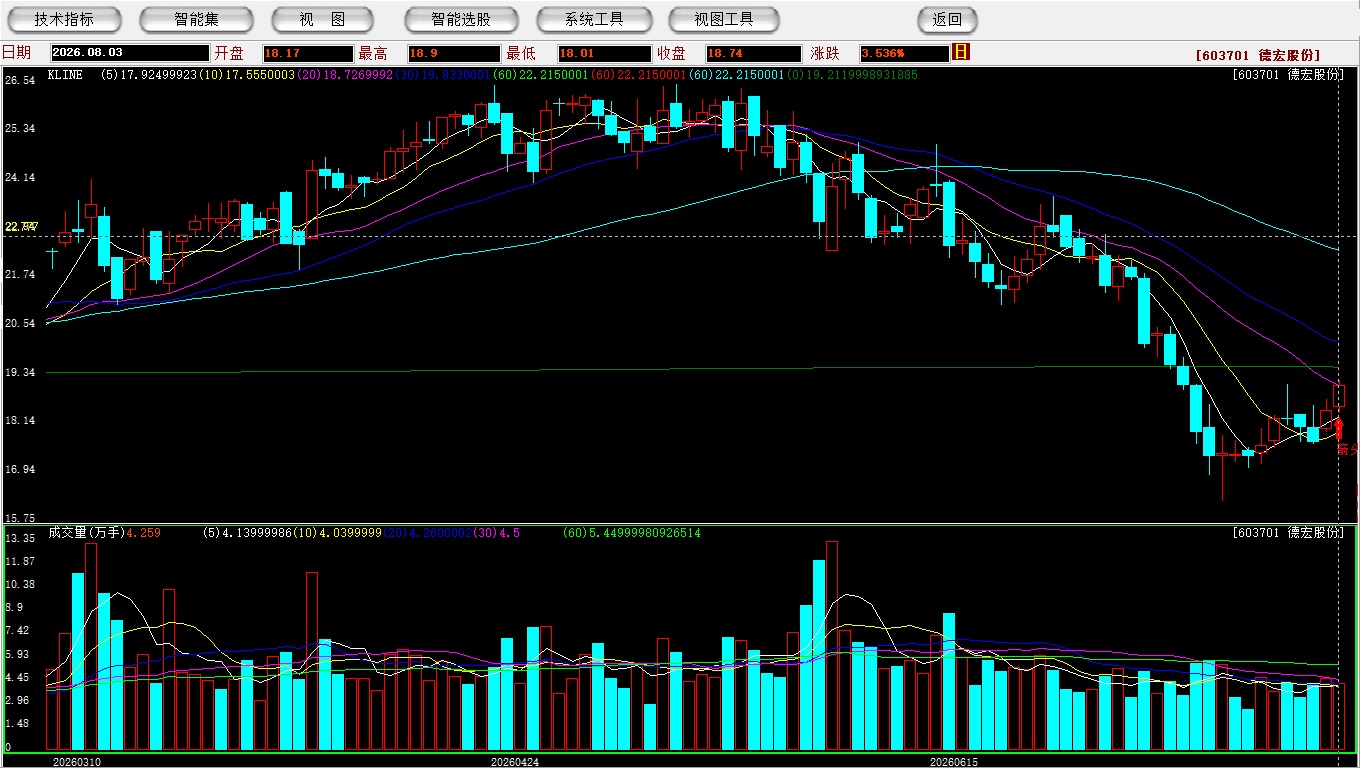Click the 成交量(万手) volume label
The height and width of the screenshot is (768, 1360).
coord(86,533)
